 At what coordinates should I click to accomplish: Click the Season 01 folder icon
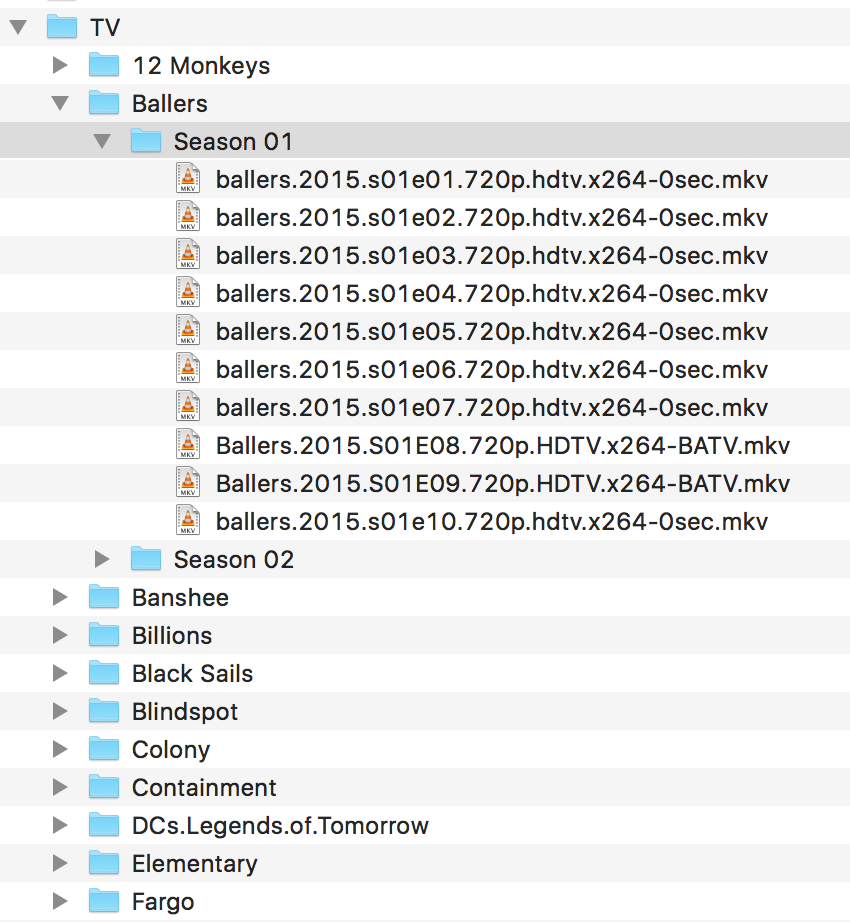146,142
